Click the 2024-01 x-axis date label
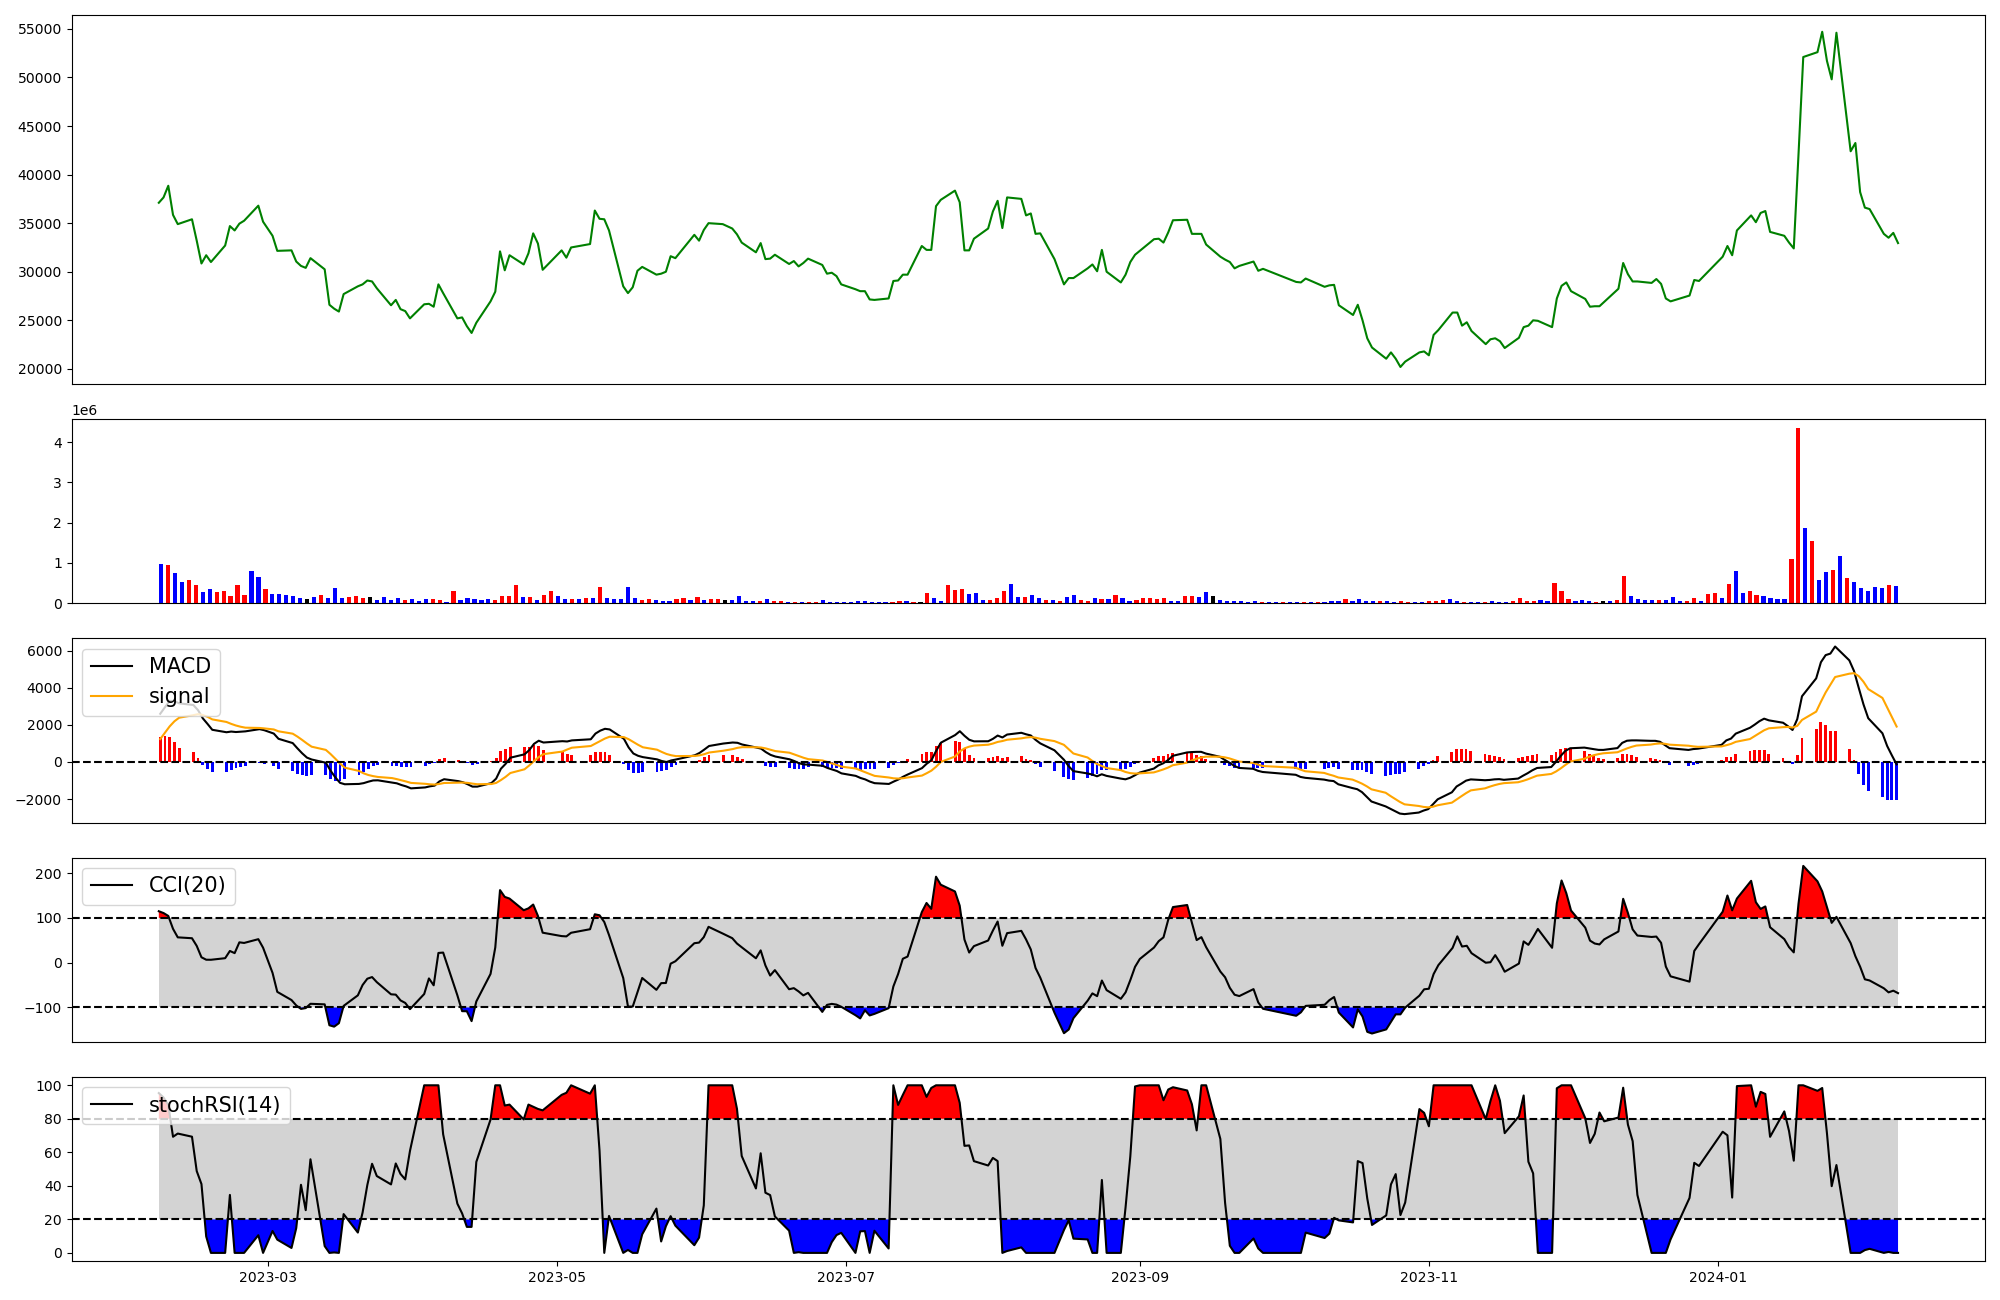 coord(1718,1277)
